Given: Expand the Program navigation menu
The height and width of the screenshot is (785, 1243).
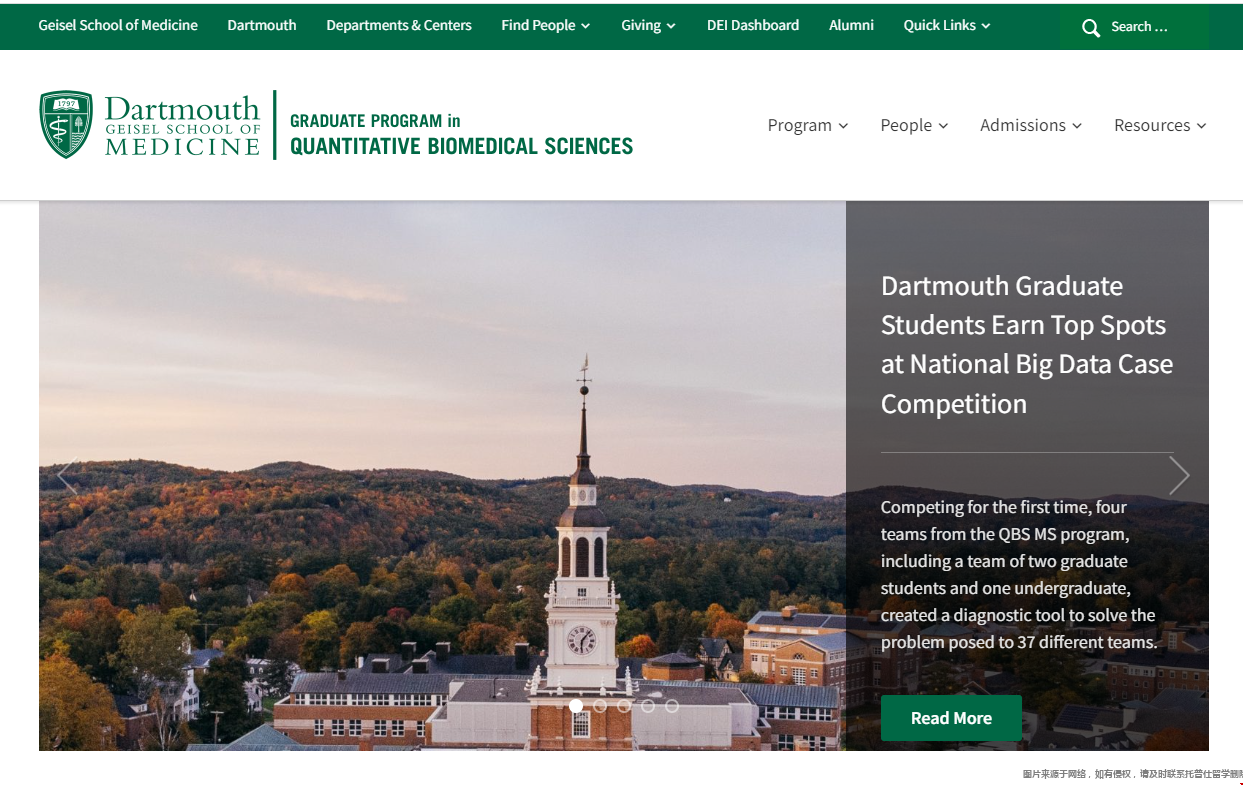Looking at the screenshot, I should coord(808,125).
